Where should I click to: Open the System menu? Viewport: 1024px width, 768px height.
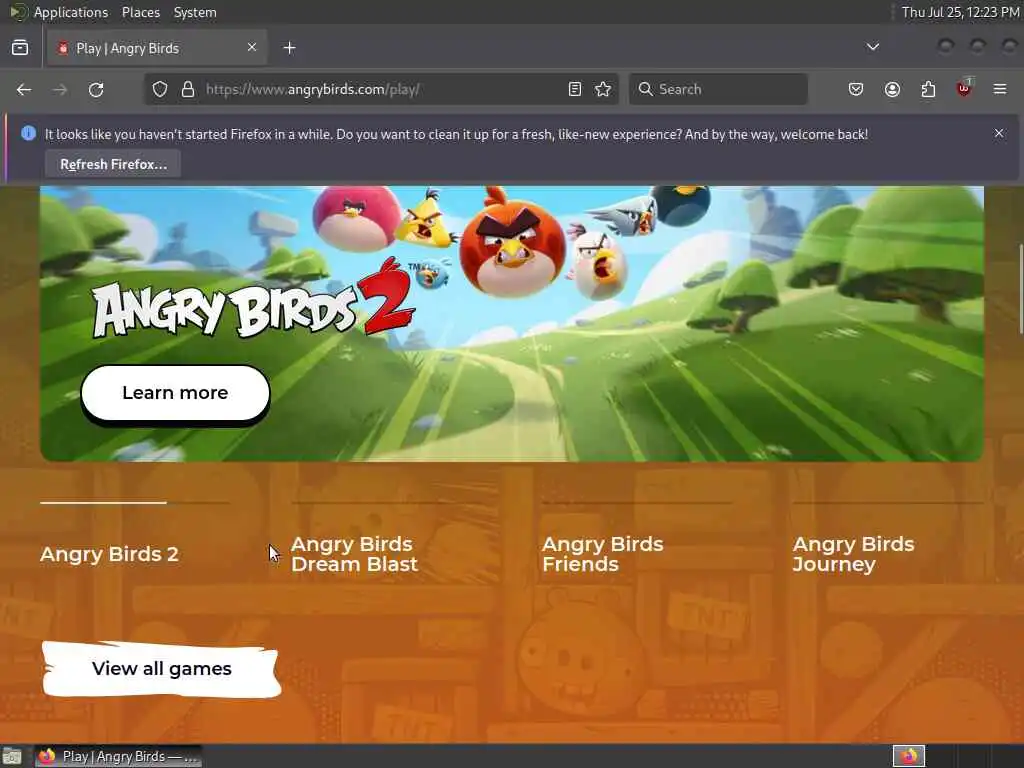[195, 12]
